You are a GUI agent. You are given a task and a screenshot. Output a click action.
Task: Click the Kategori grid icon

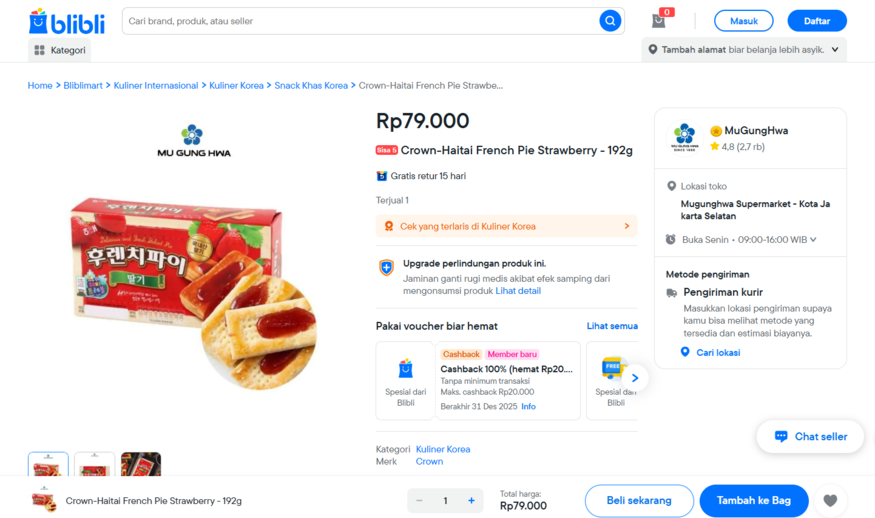39,50
